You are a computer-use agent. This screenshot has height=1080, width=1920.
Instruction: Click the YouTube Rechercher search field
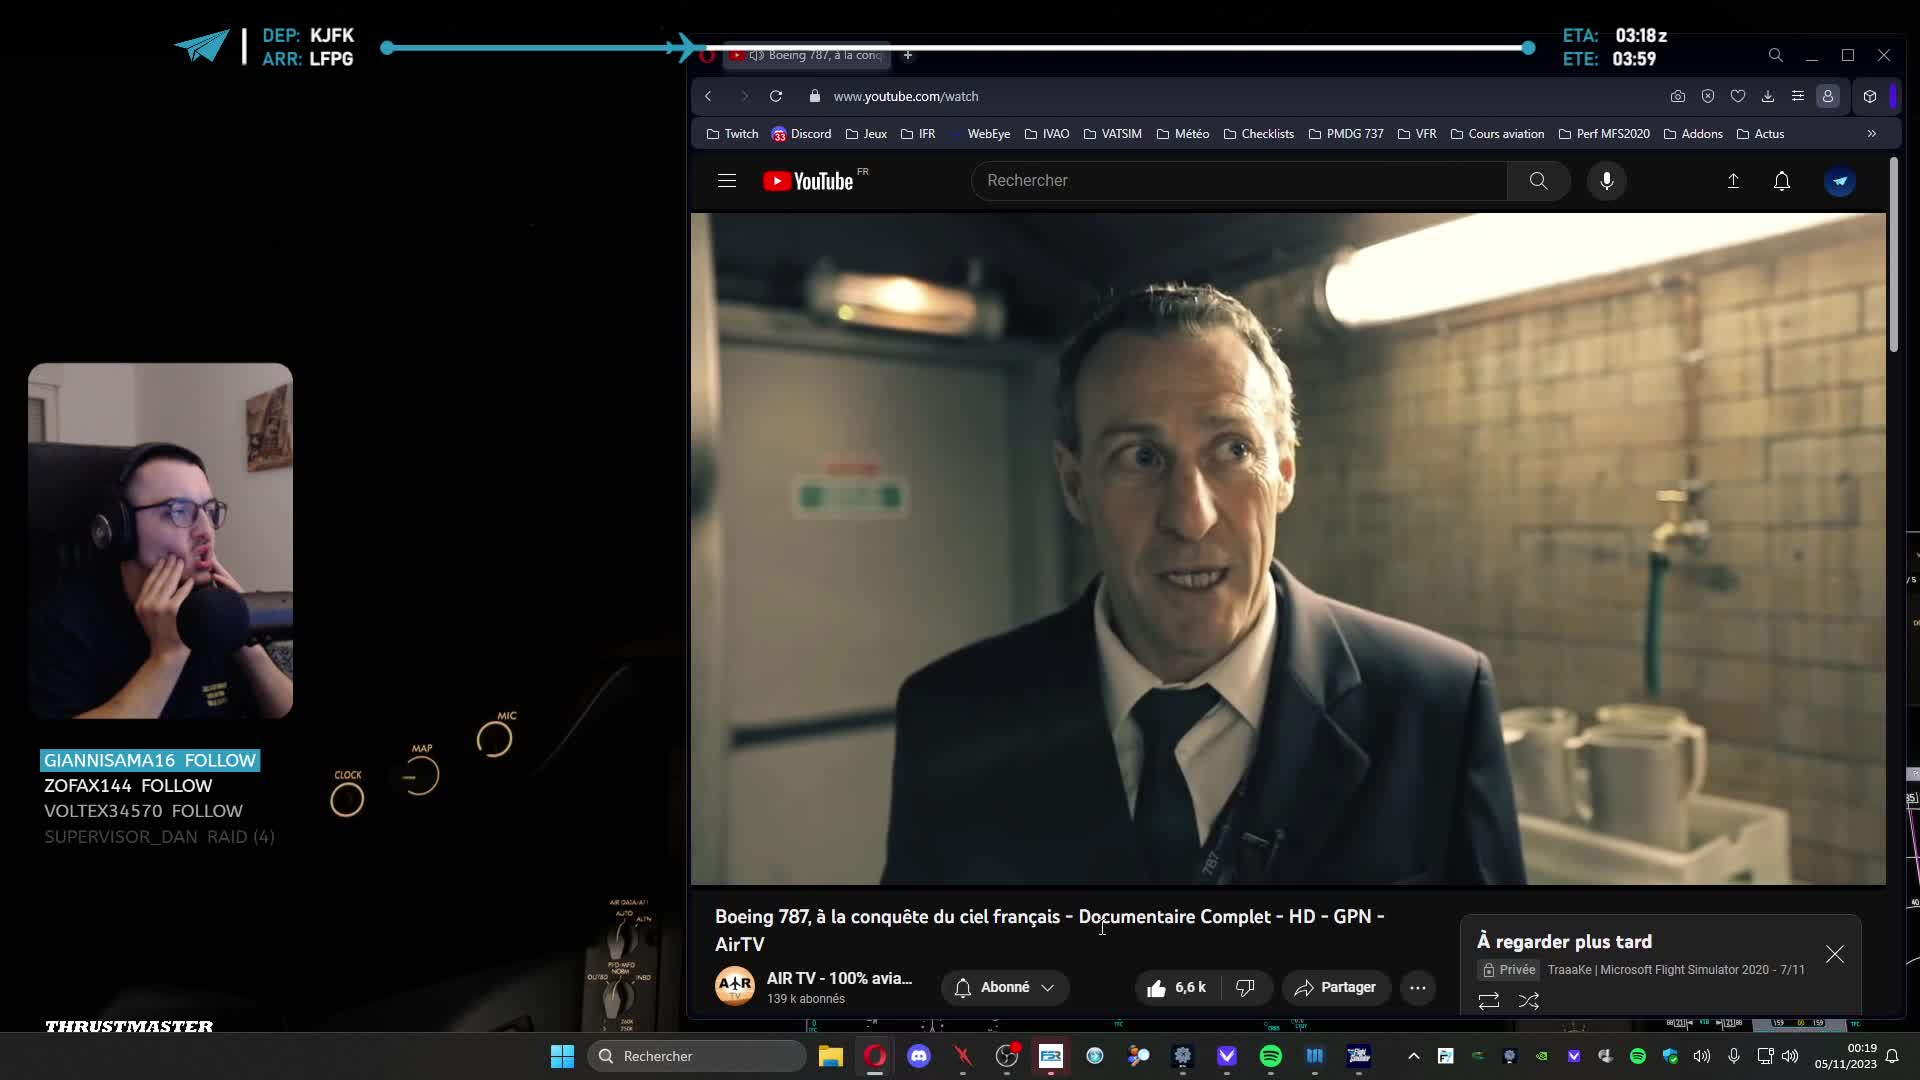pos(1238,181)
